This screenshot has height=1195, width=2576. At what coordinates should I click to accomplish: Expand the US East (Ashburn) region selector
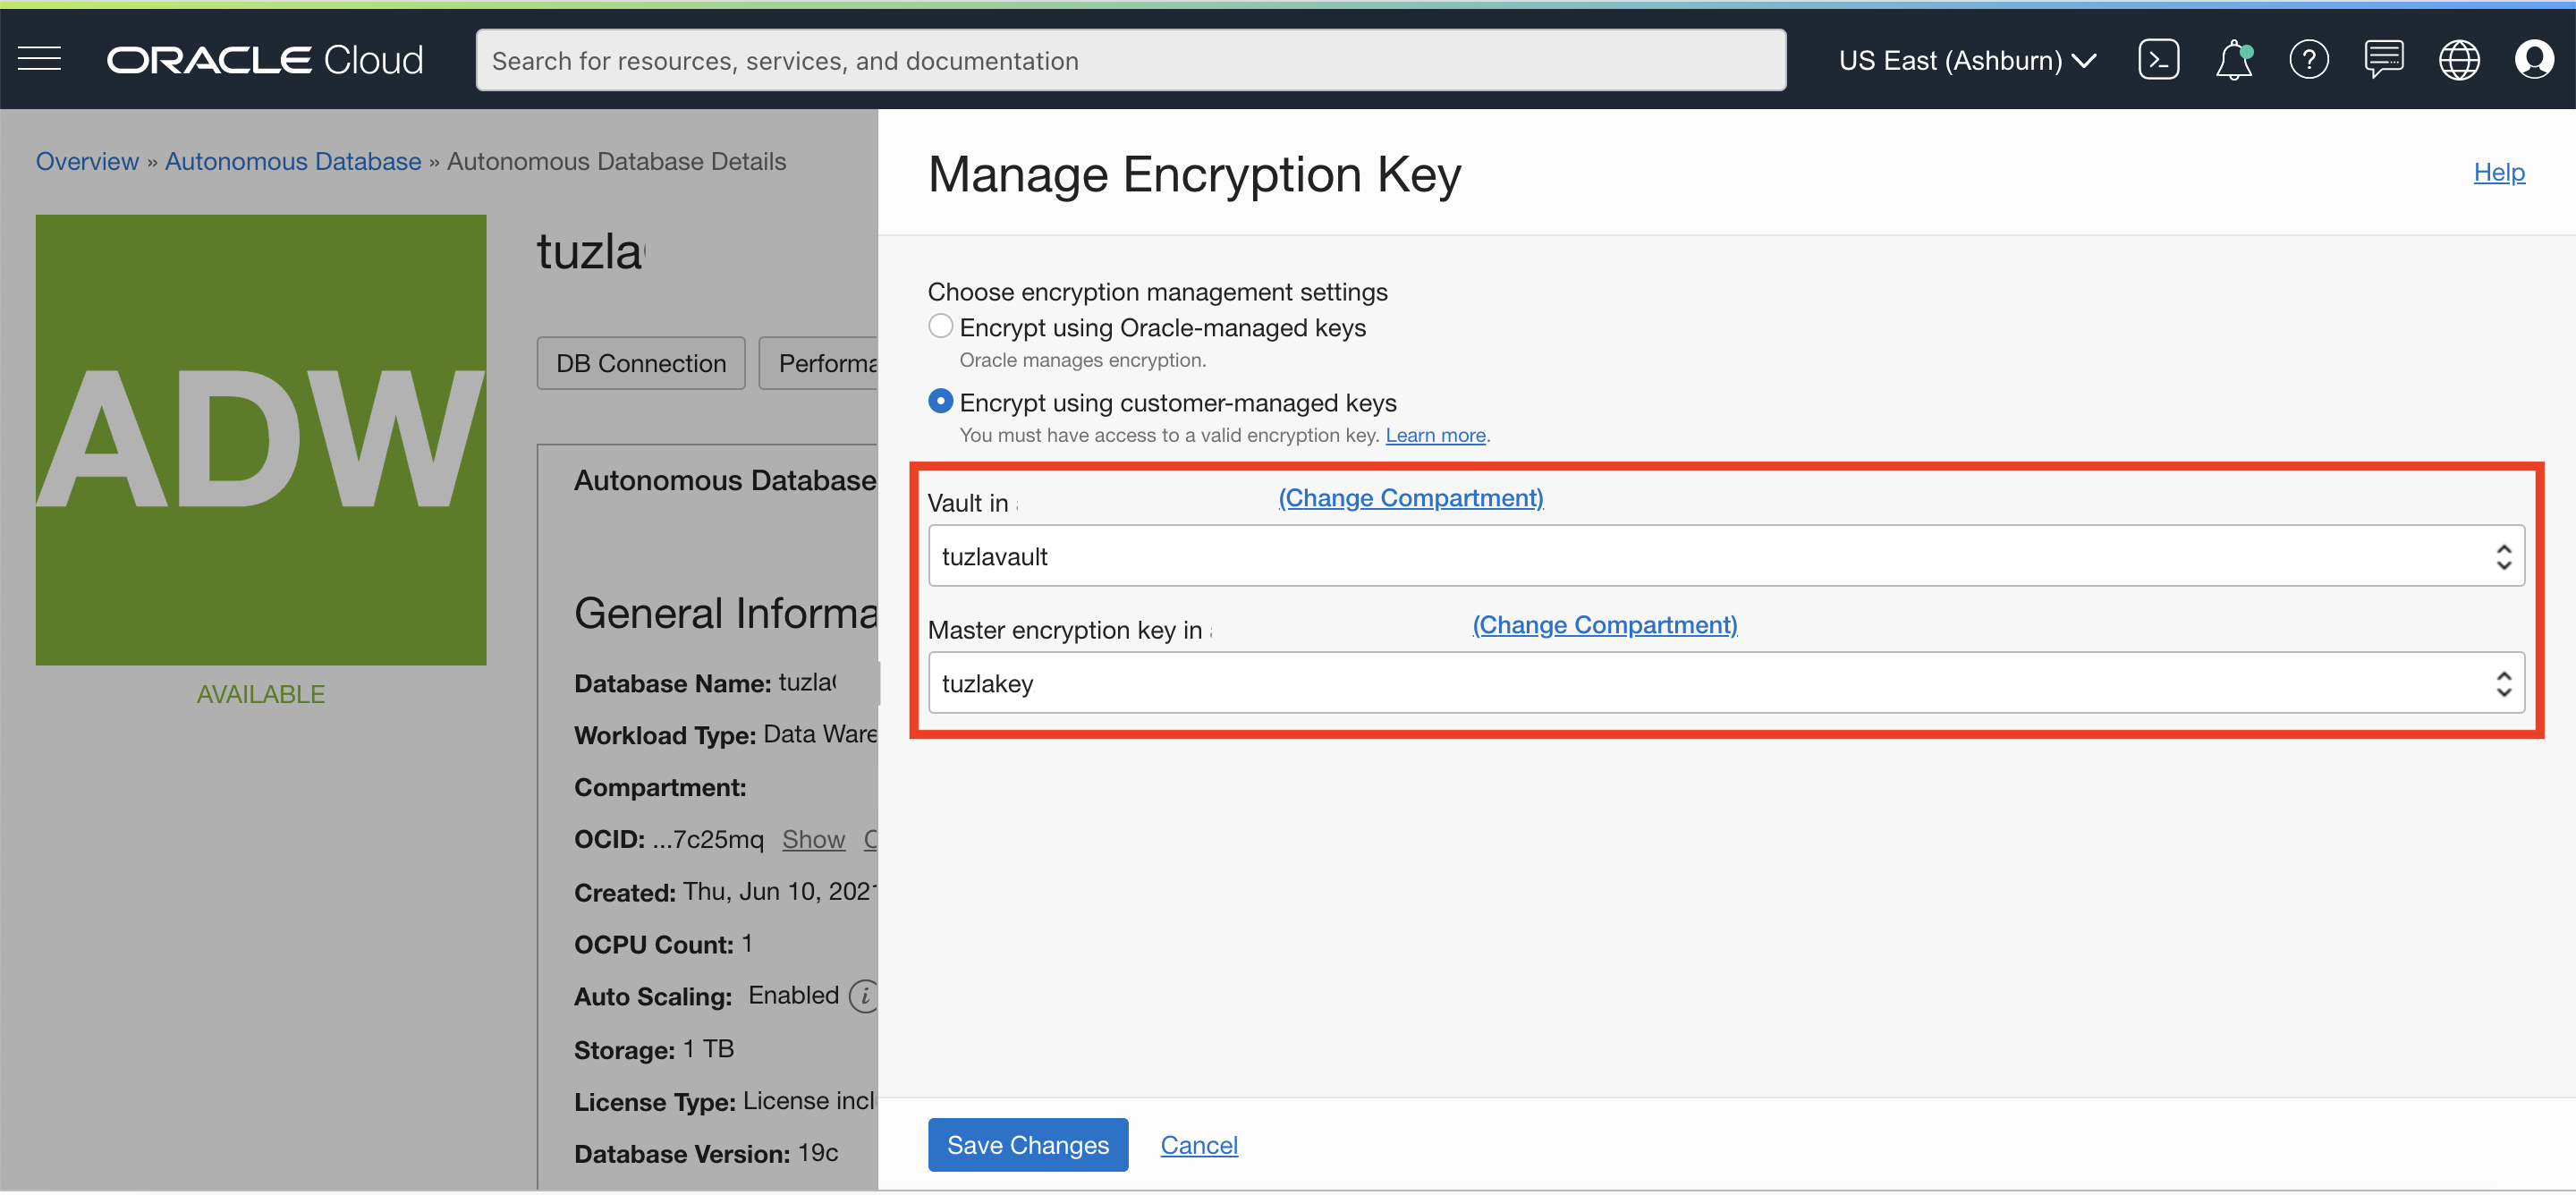click(1966, 60)
